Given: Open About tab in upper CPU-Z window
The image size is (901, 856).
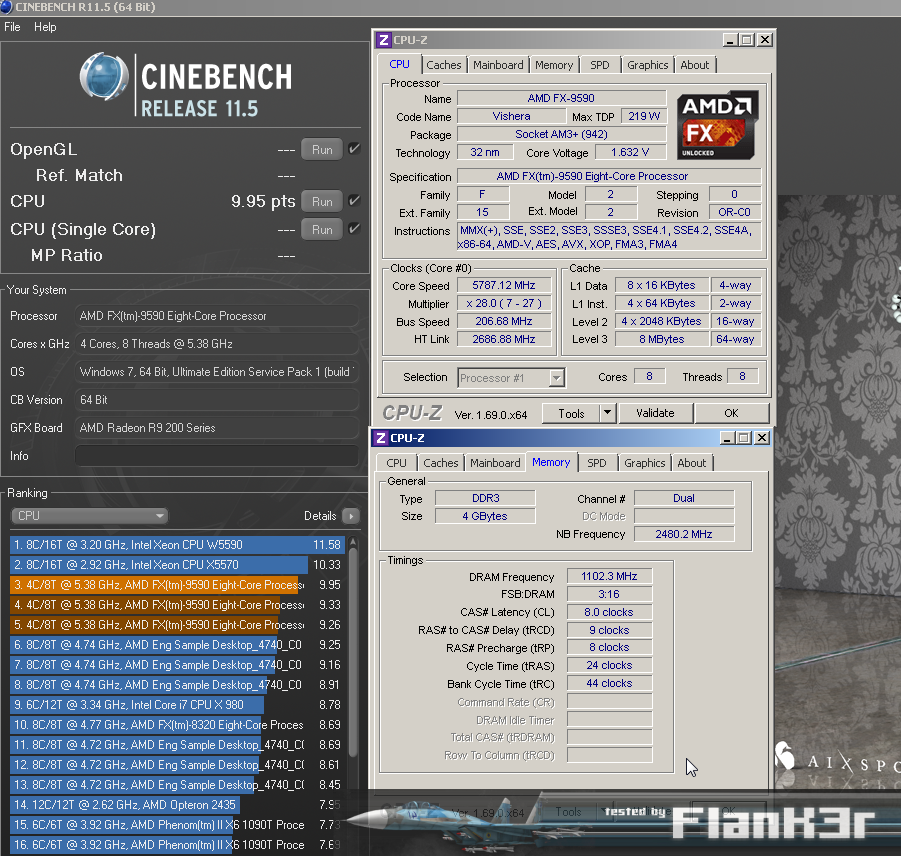Looking at the screenshot, I should coord(695,65).
